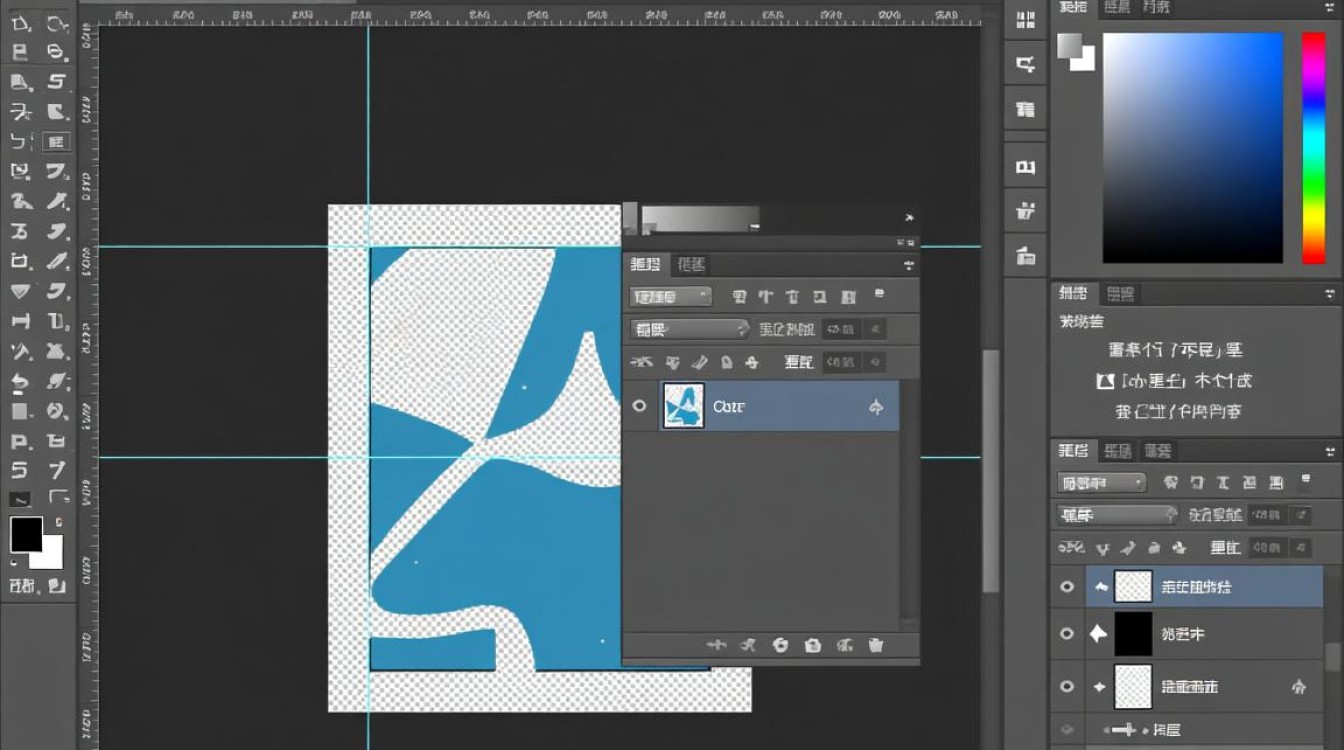Open the docked layers panel flyout menu
The image size is (1344, 750).
(x=1330, y=451)
